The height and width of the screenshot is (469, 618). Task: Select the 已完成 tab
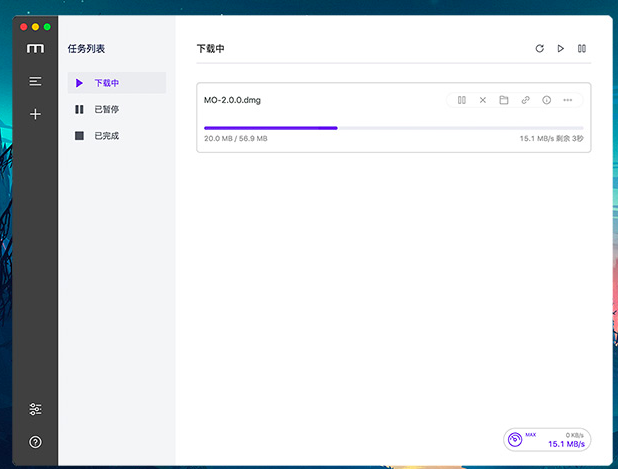pos(117,136)
